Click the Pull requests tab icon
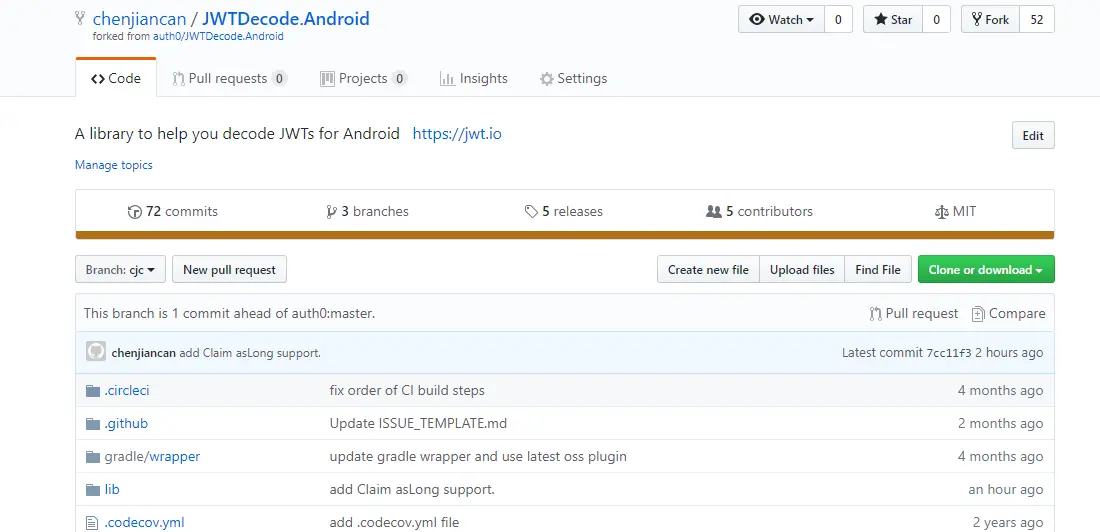 coord(178,79)
